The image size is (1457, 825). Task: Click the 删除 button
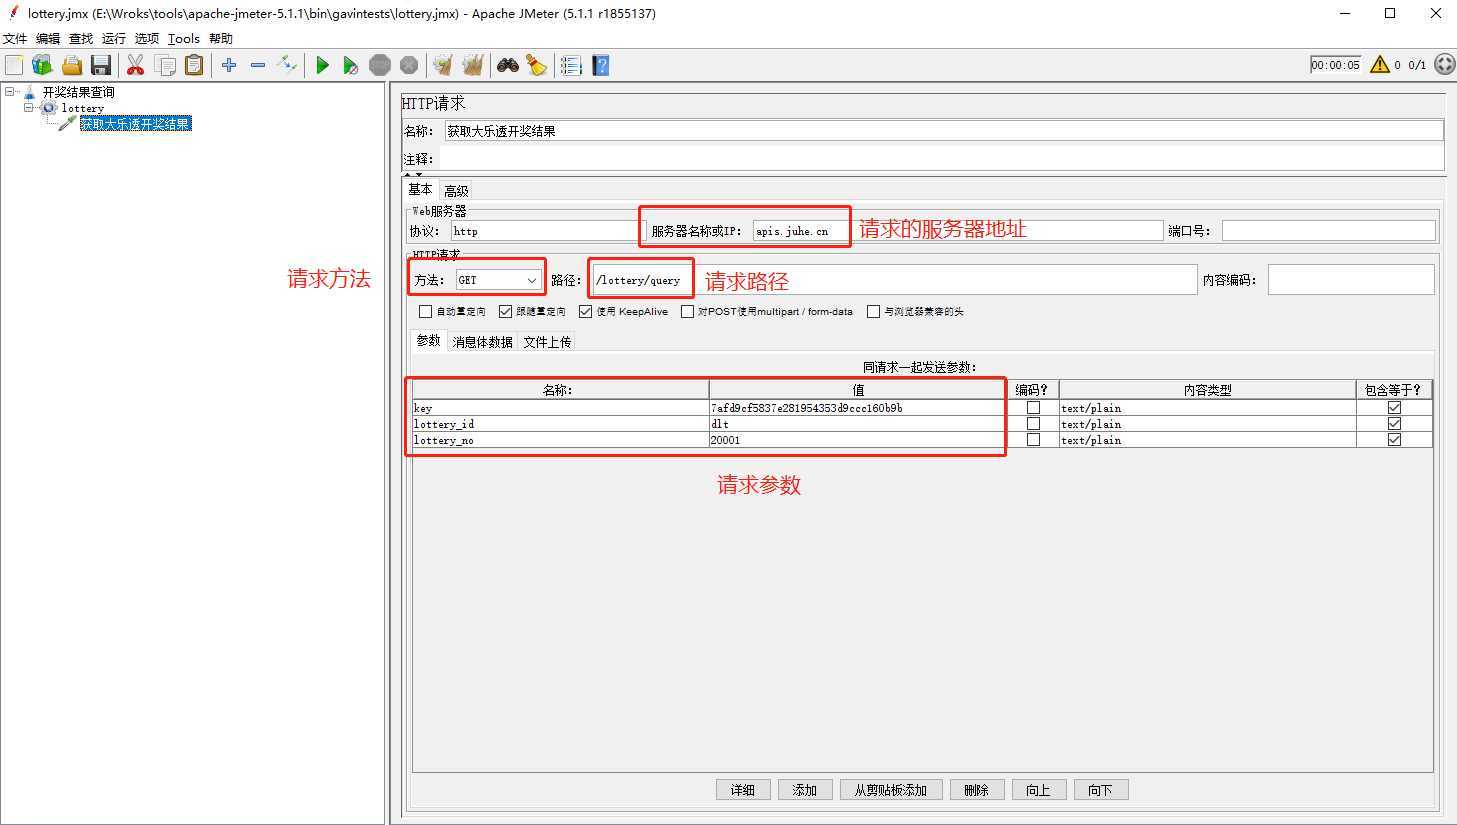pyautogui.click(x=977, y=790)
